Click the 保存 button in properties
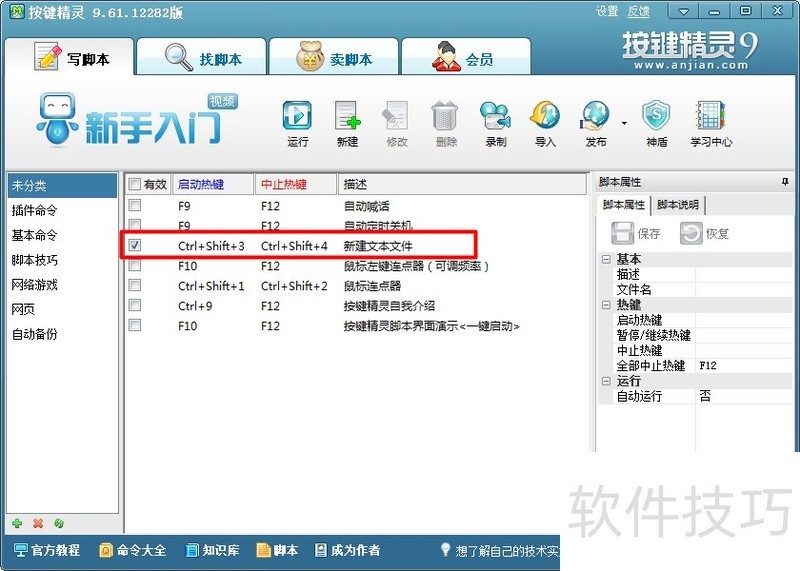Viewport: 800px width, 571px height. point(636,234)
